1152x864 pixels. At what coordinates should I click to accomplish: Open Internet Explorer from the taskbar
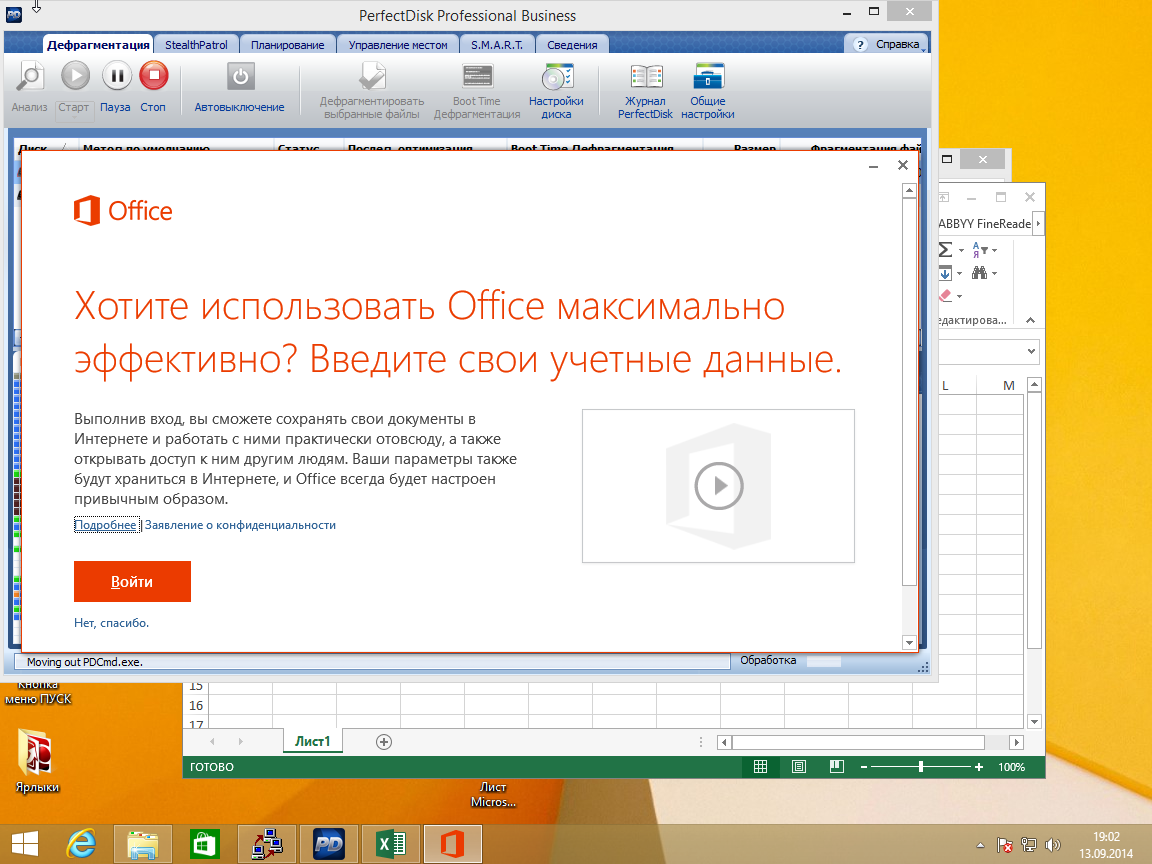coord(81,844)
